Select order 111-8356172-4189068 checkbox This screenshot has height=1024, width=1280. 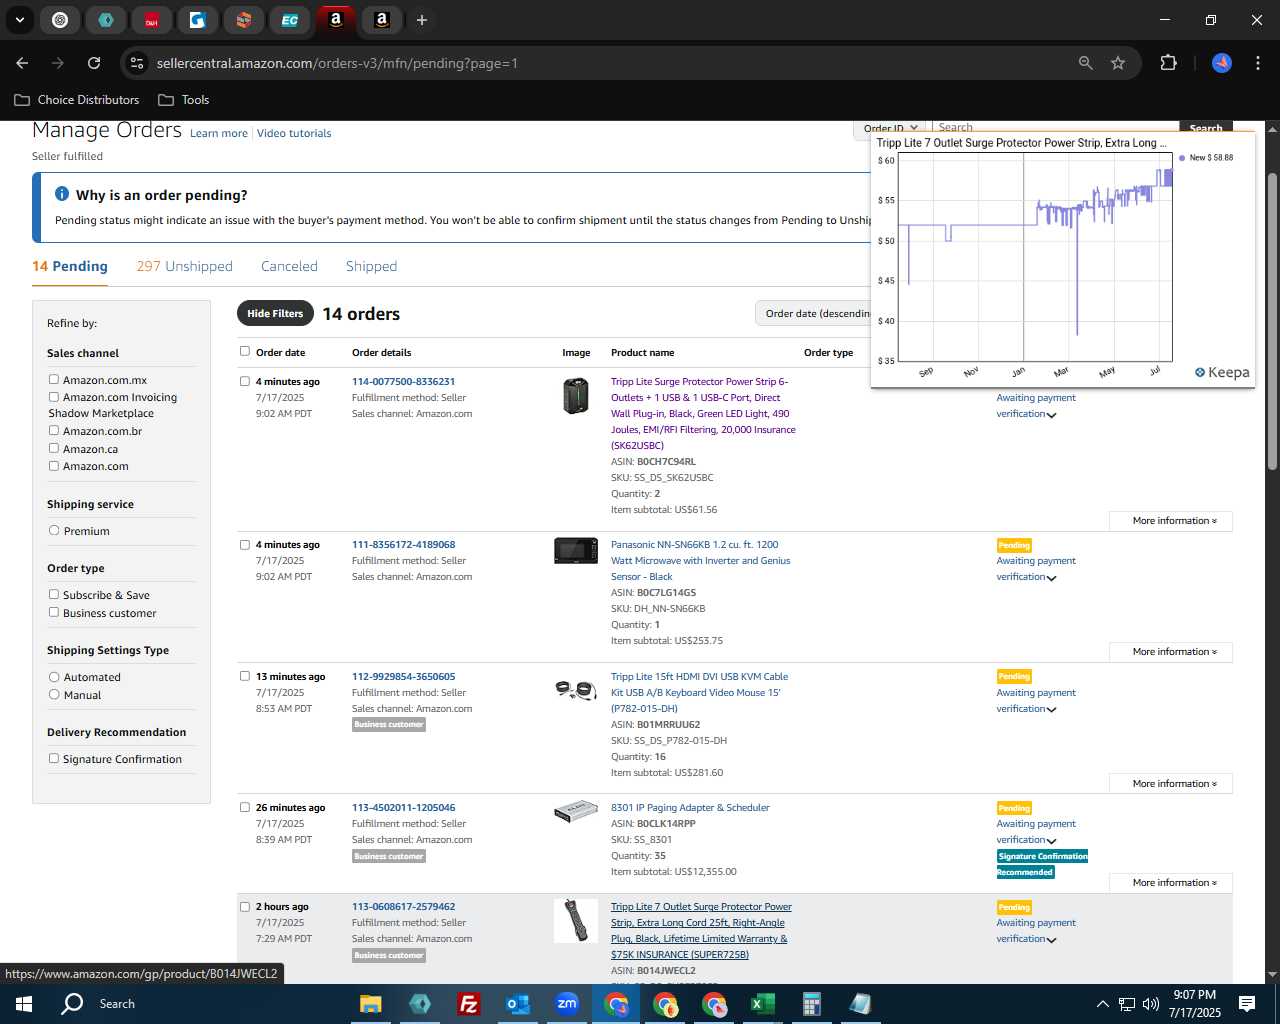pos(245,544)
